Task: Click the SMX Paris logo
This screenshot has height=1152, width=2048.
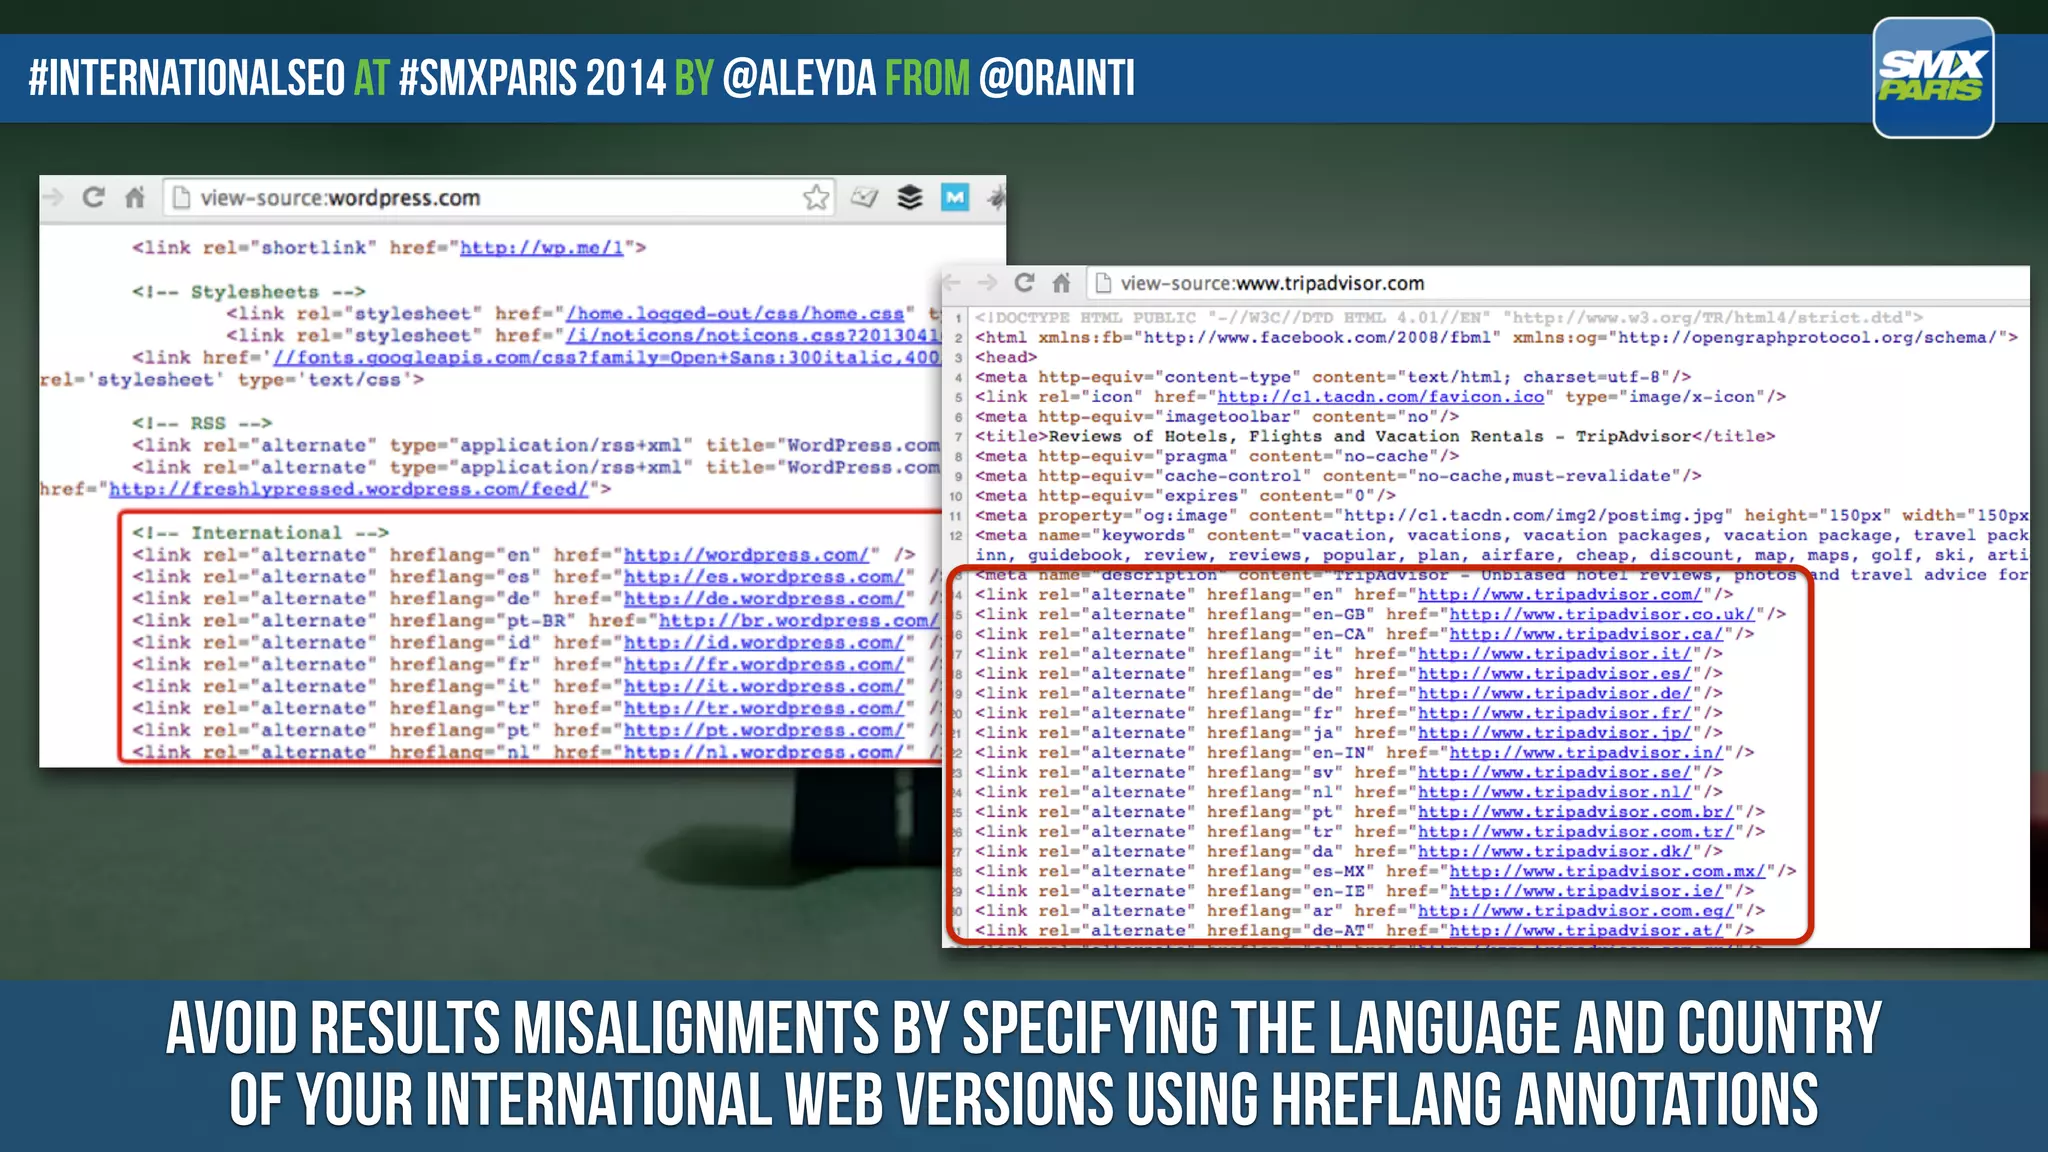Action: [1933, 77]
